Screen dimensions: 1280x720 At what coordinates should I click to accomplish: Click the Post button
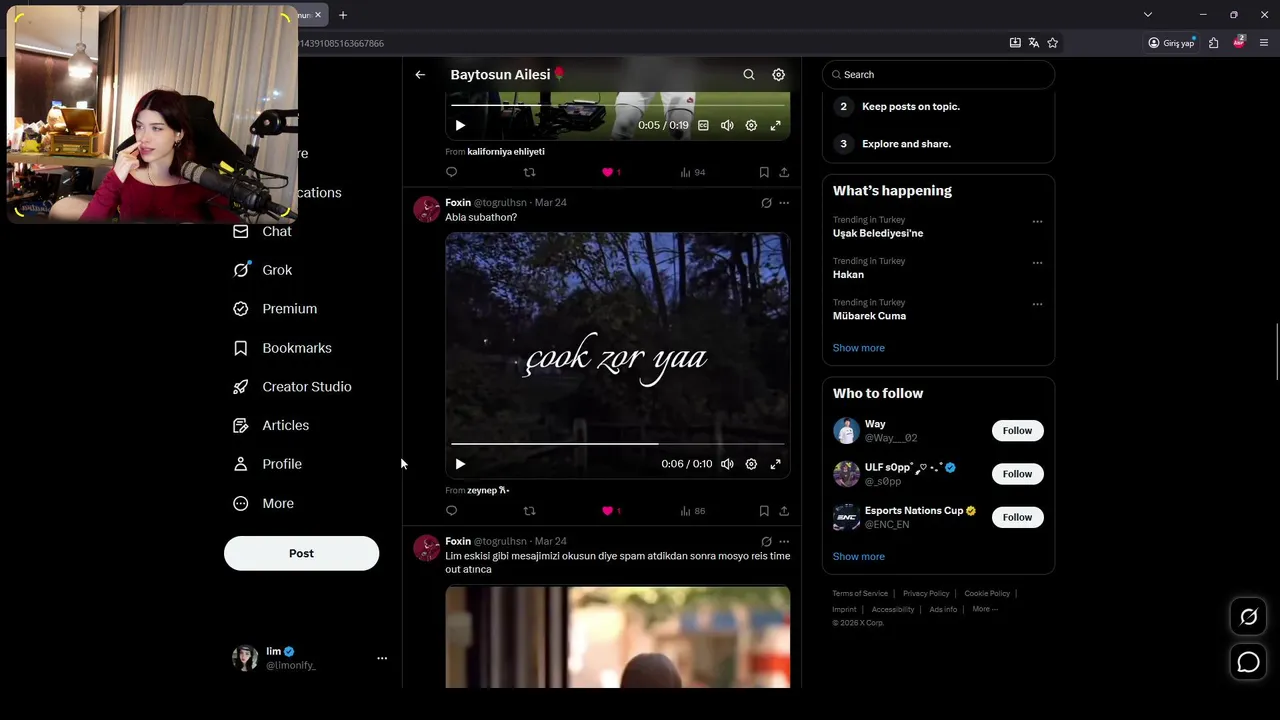point(301,553)
